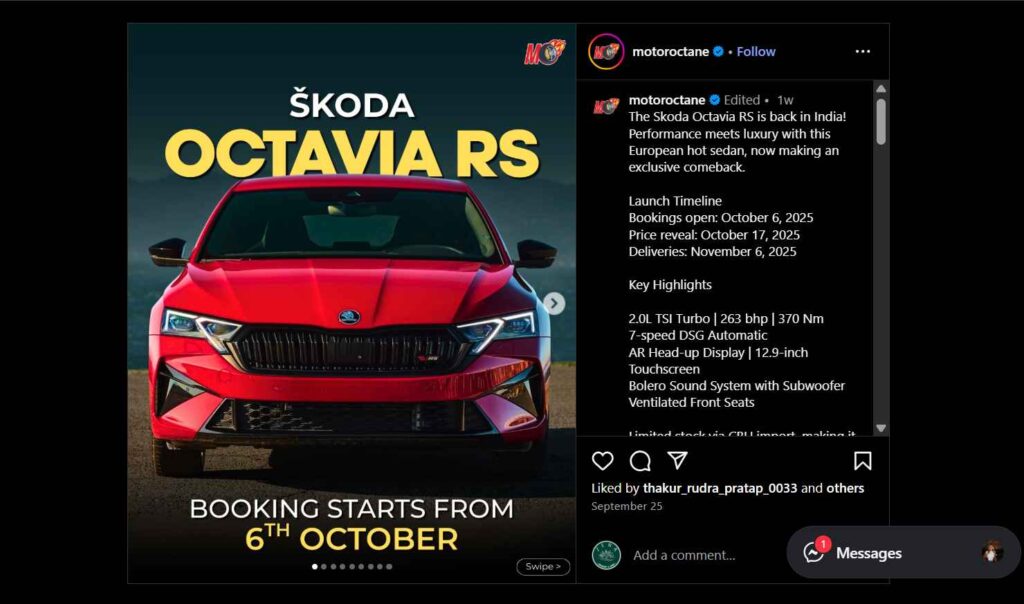Open the Messages floating panel
Viewport: 1024px width, 604px height.
[903, 552]
